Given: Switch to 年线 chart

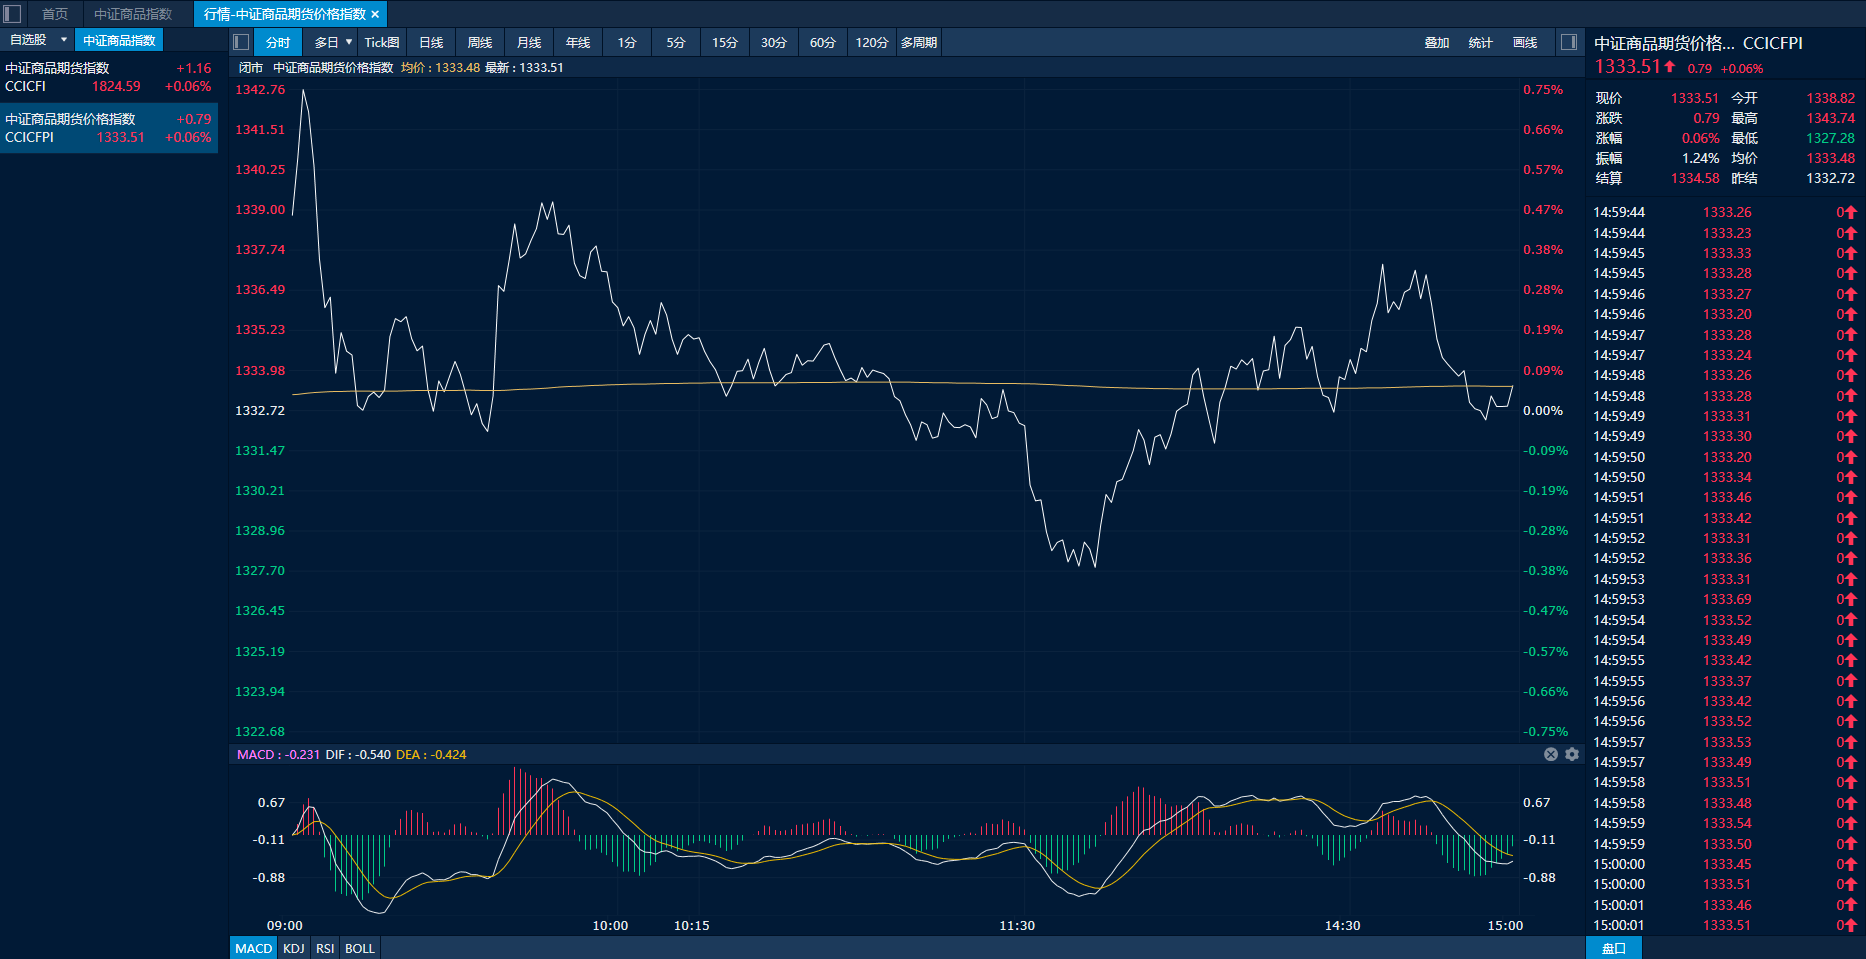Looking at the screenshot, I should click(578, 42).
